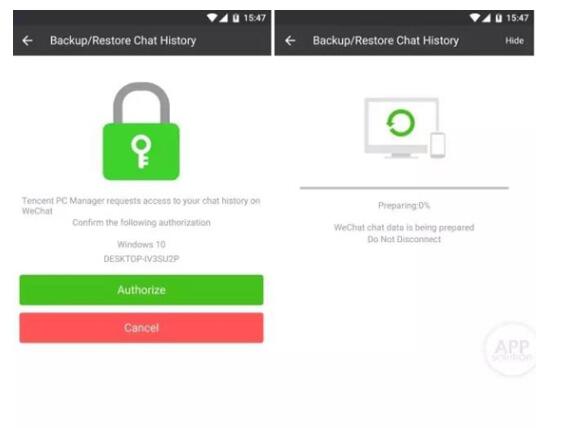Tap the 15:47 clock in left status bar
562x428 pixels.
click(x=254, y=18)
